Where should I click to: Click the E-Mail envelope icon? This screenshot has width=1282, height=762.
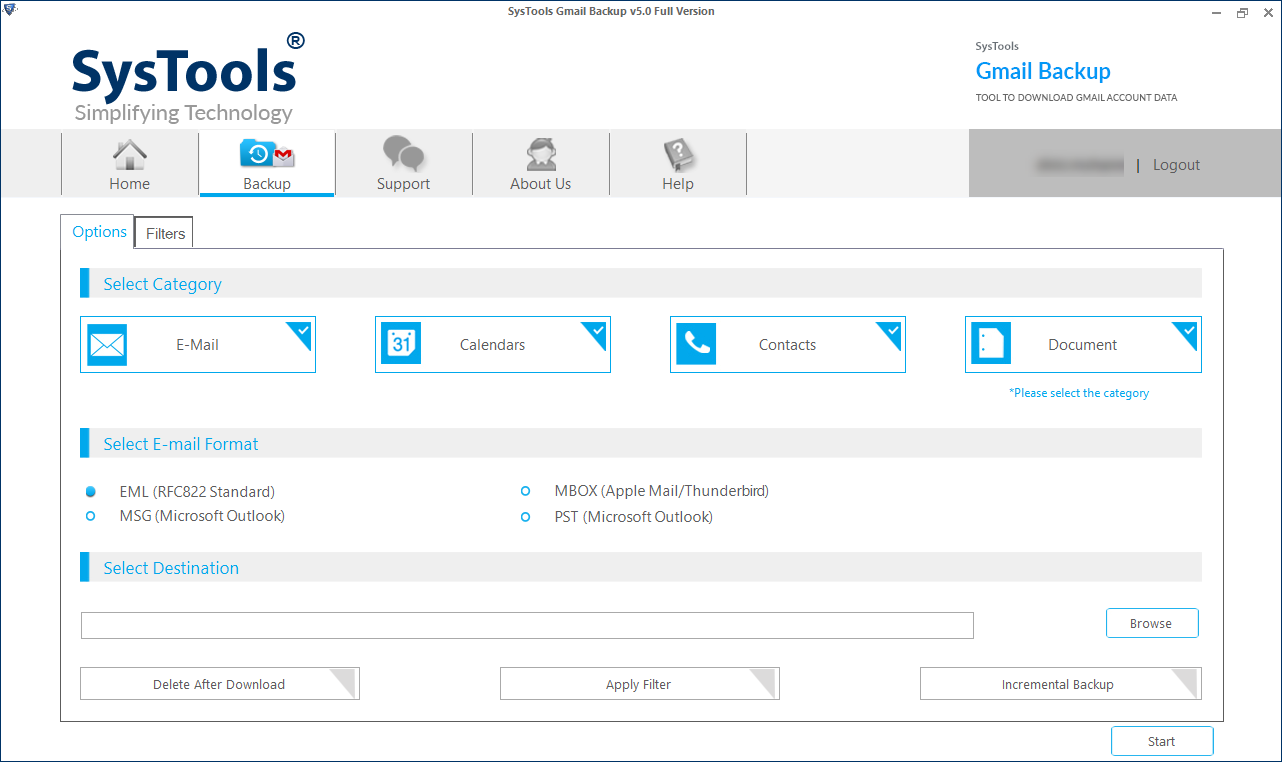(x=107, y=345)
